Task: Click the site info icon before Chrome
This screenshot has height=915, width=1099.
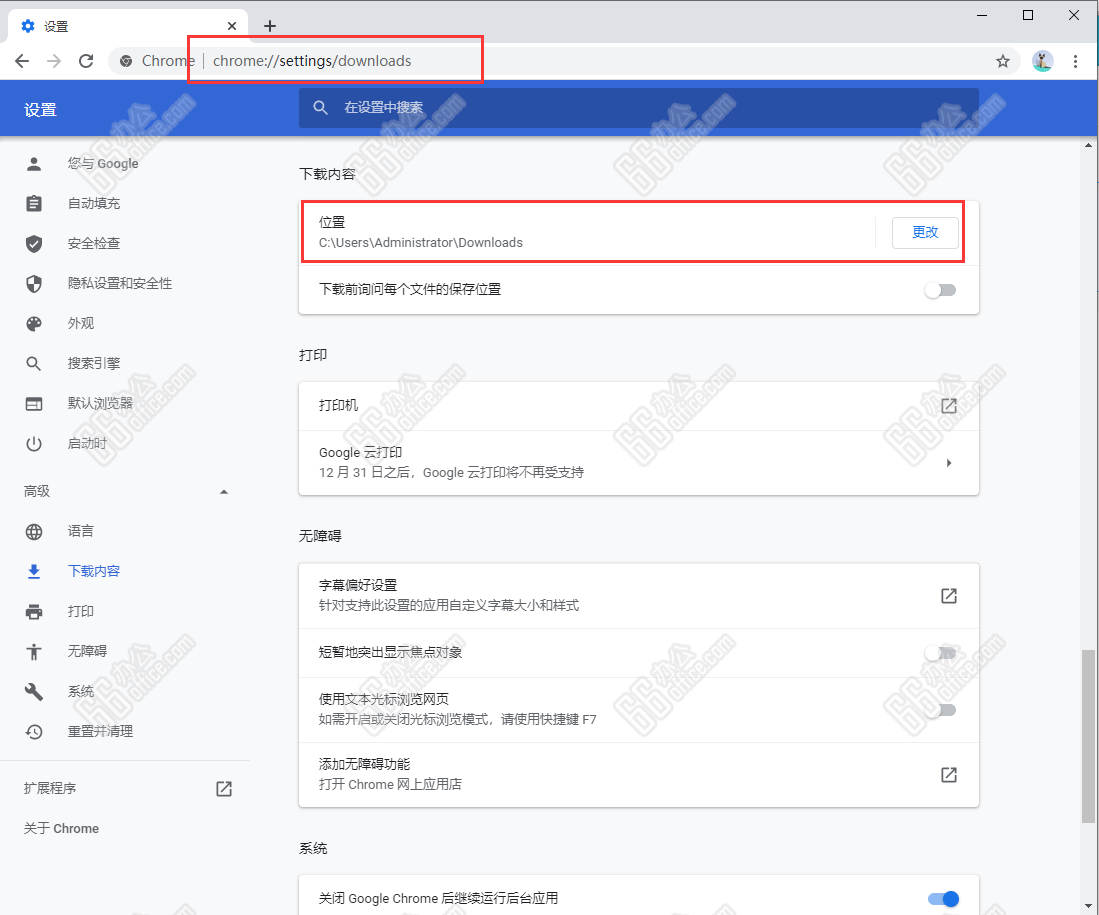Action: click(126, 61)
